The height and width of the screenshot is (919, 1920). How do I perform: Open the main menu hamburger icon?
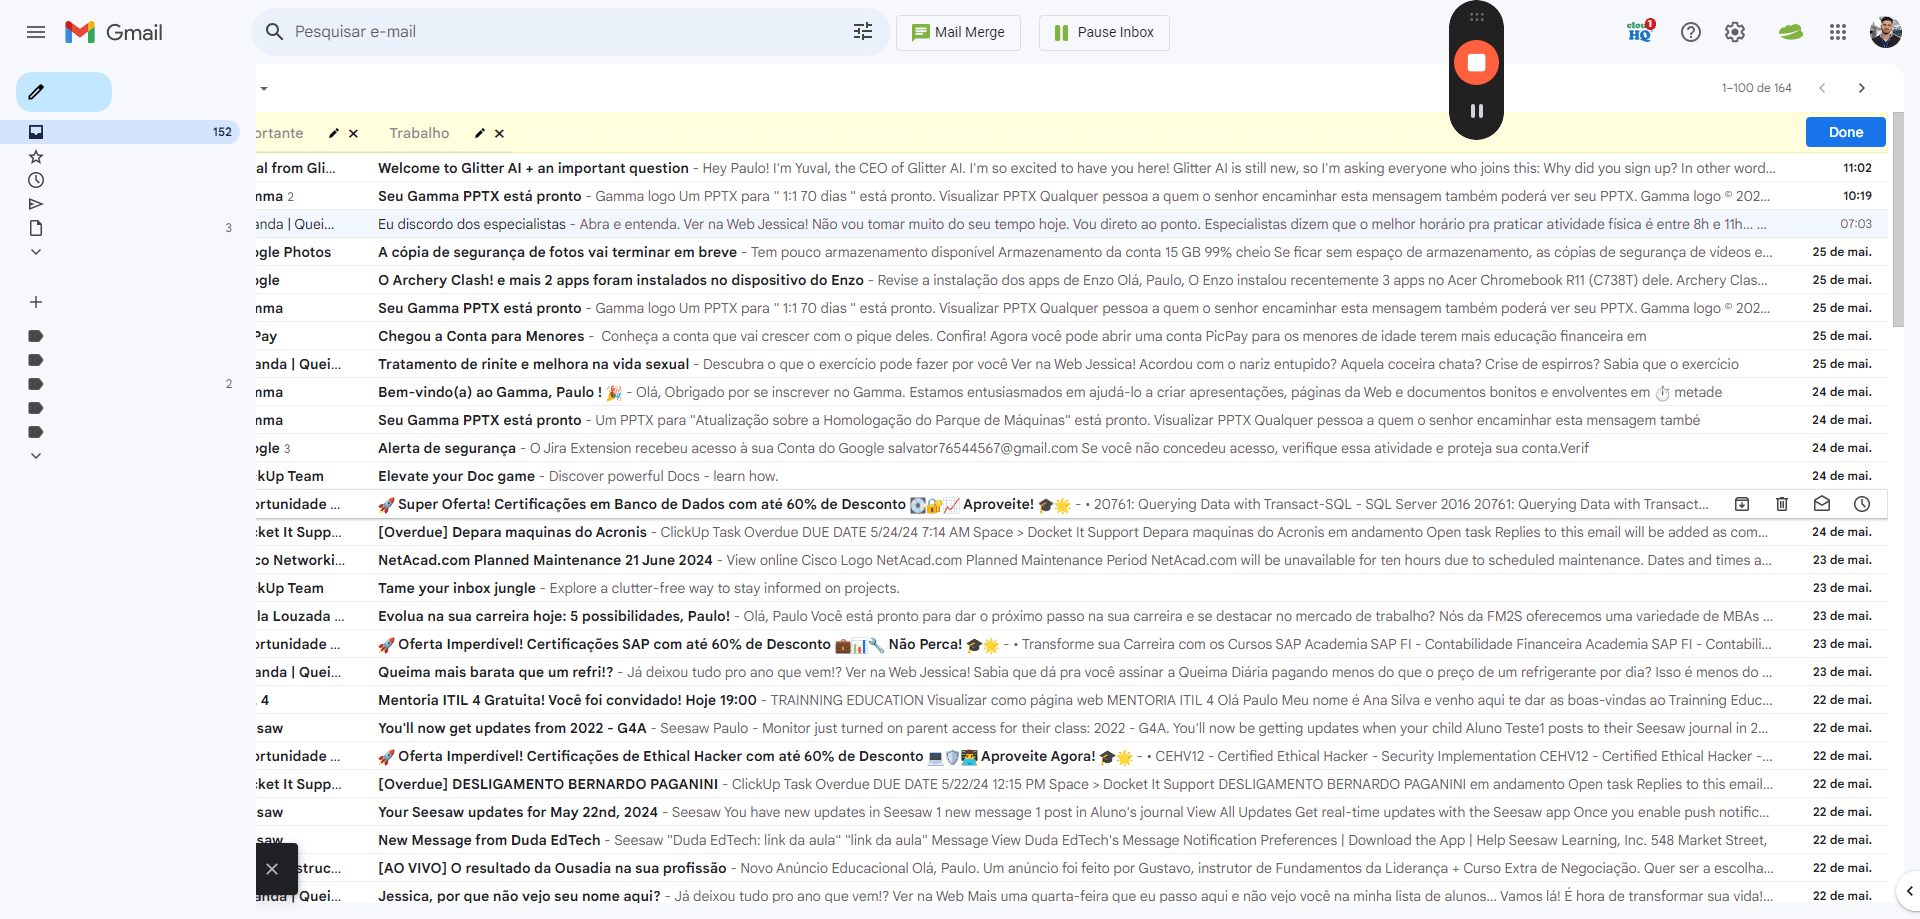(36, 32)
